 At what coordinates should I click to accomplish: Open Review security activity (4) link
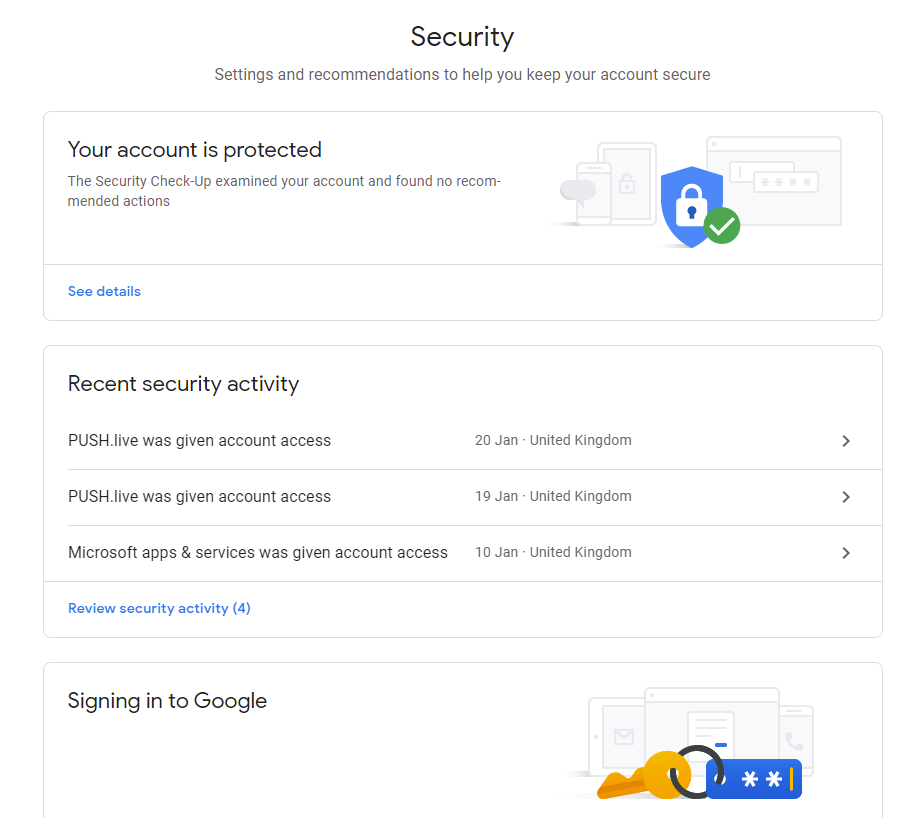[159, 608]
